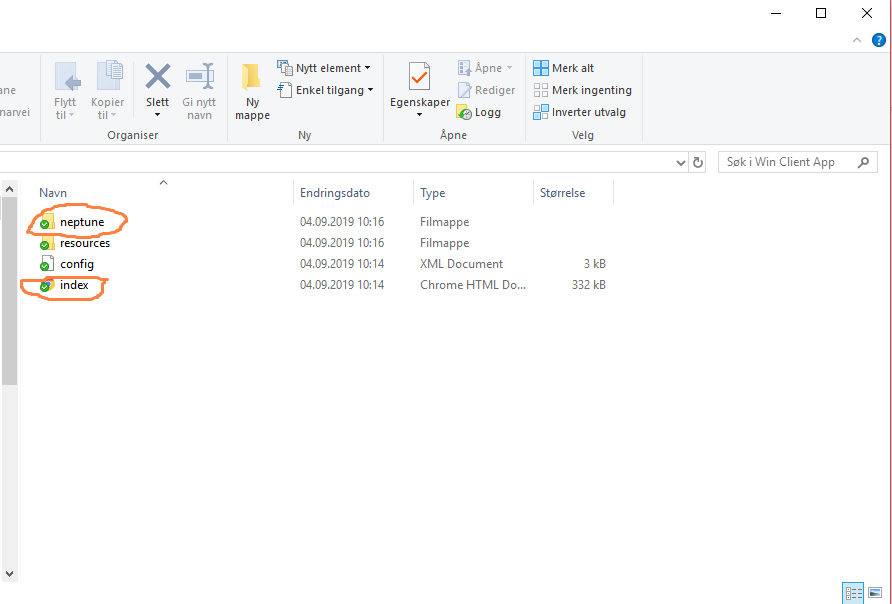Collapse the ribbon with the chevron
Screen dimensions: 892x604
tap(856, 38)
